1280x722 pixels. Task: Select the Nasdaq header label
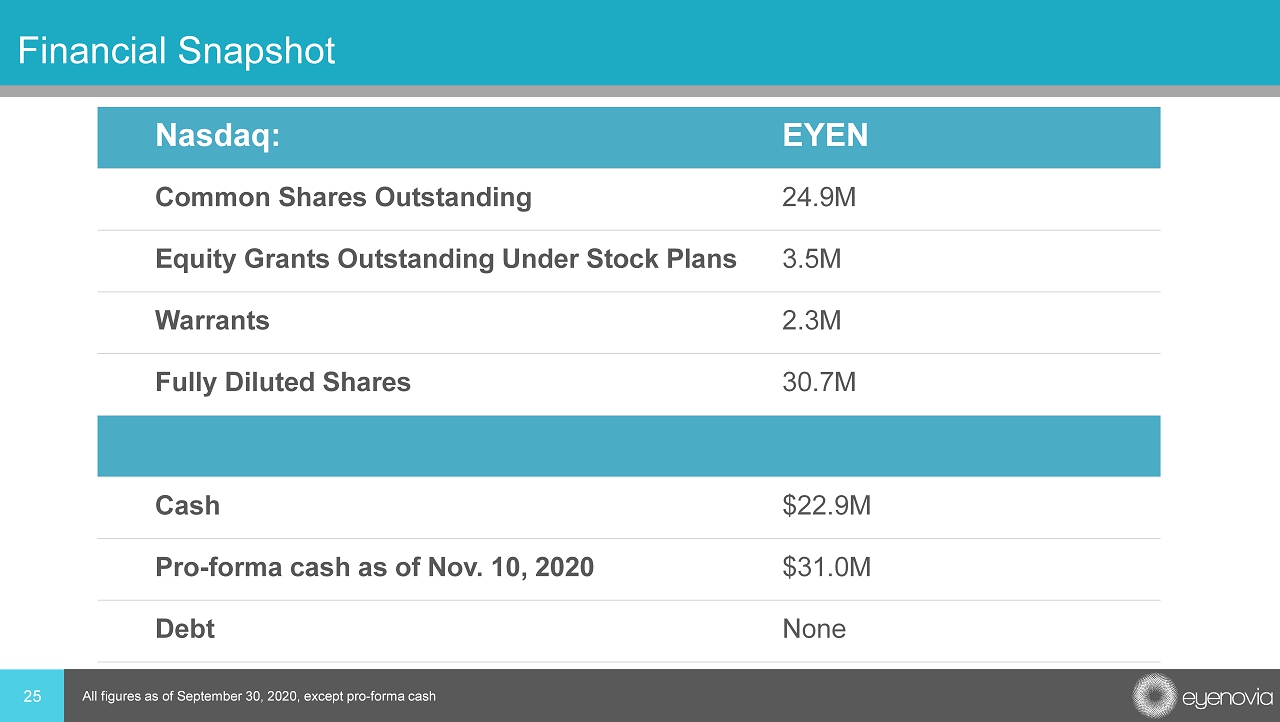[217, 136]
